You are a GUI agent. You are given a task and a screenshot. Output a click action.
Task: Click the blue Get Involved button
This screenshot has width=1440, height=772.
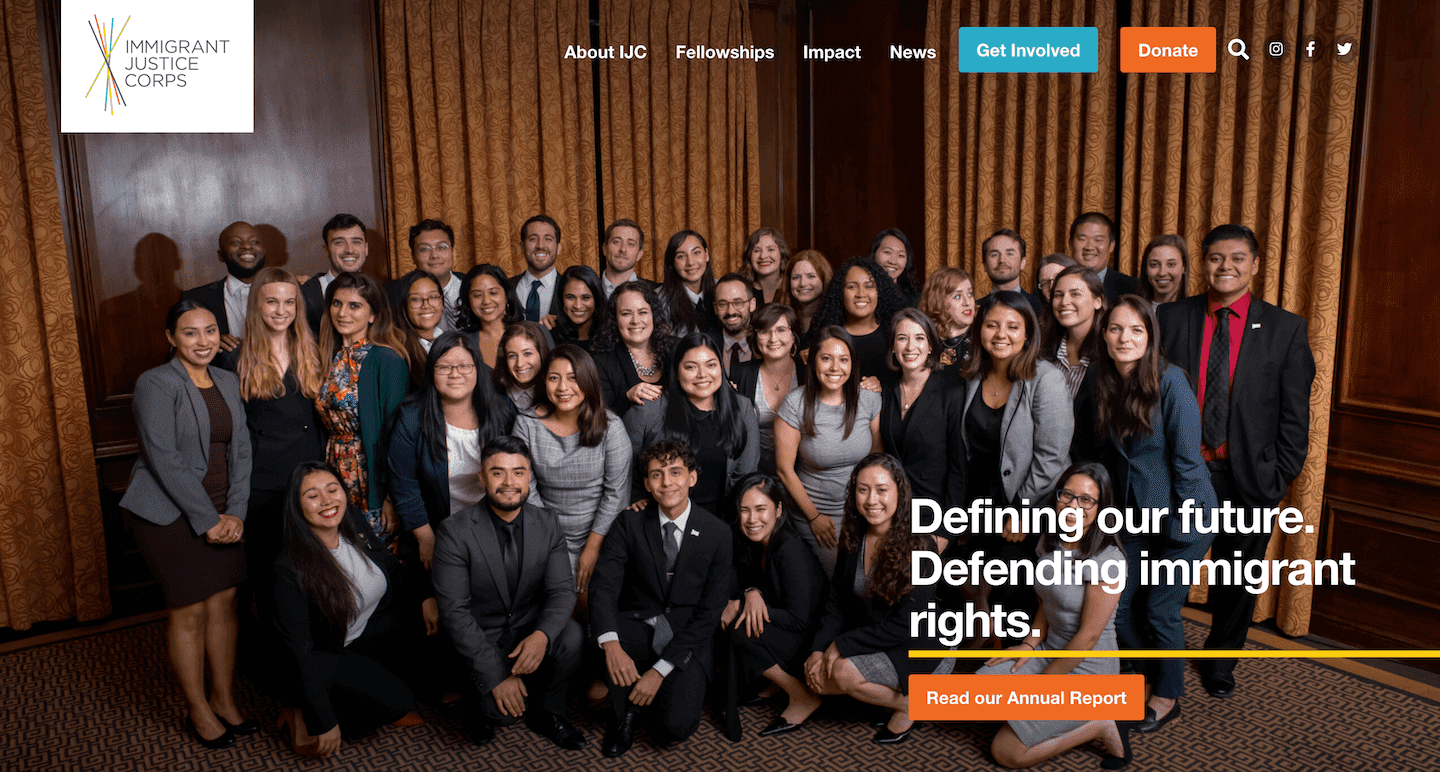1028,50
